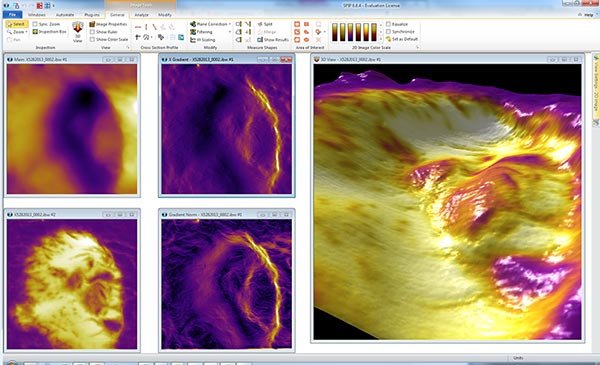Click the 3D View window title icon
Screen dimensions: 600x365
tap(316, 59)
